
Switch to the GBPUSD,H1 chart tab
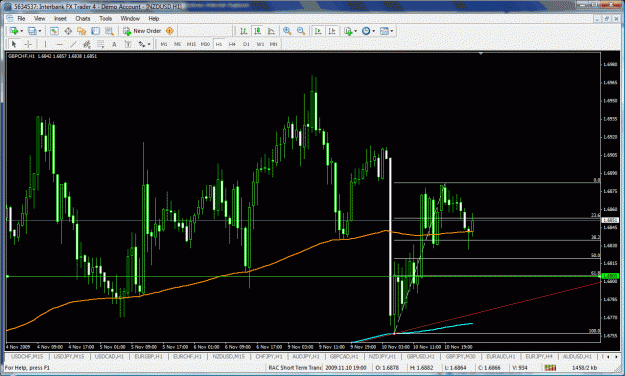pos(422,356)
